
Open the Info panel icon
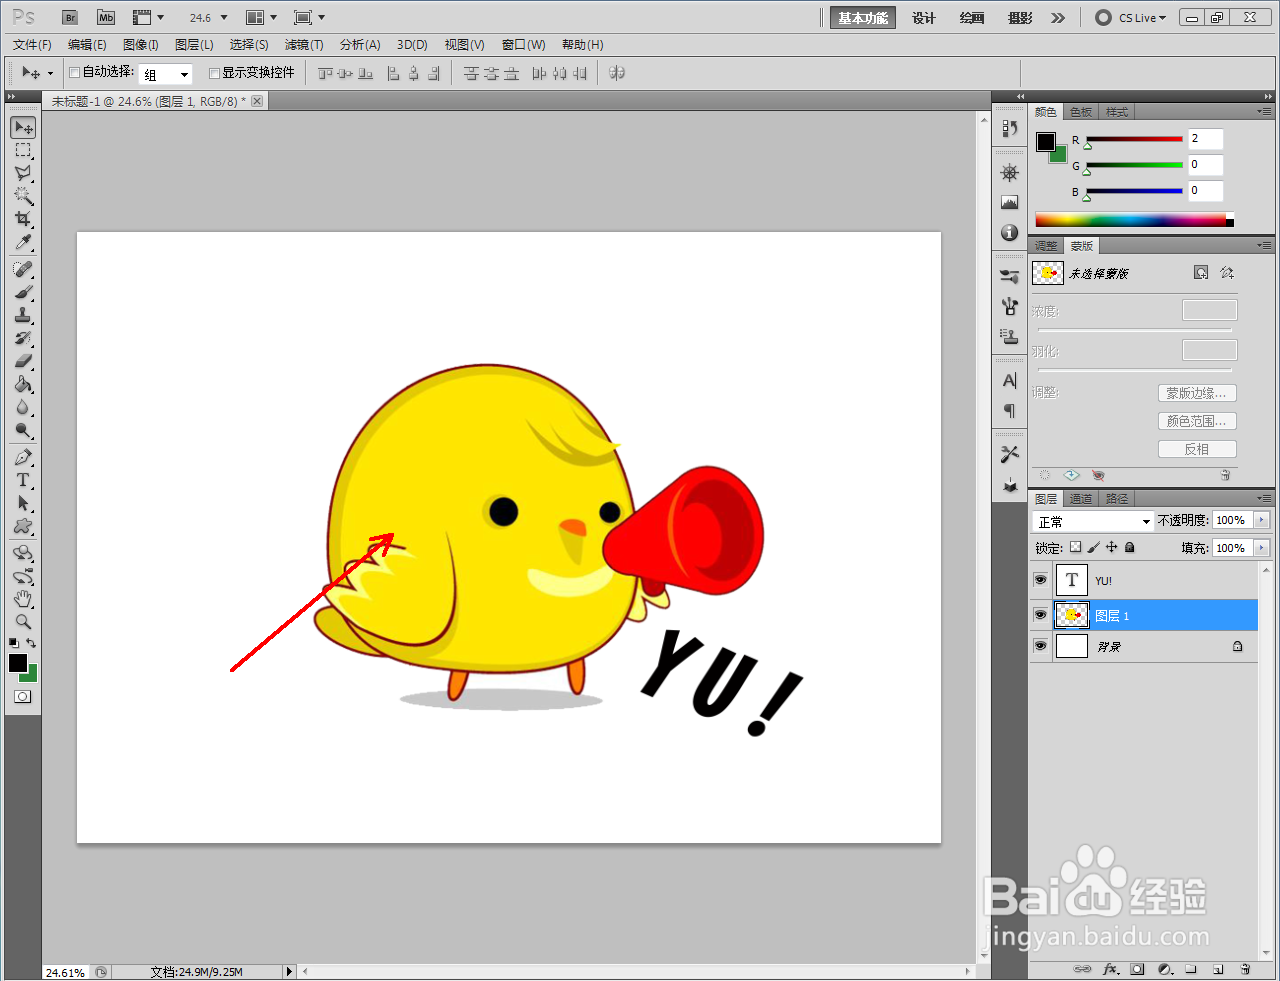pos(1009,232)
